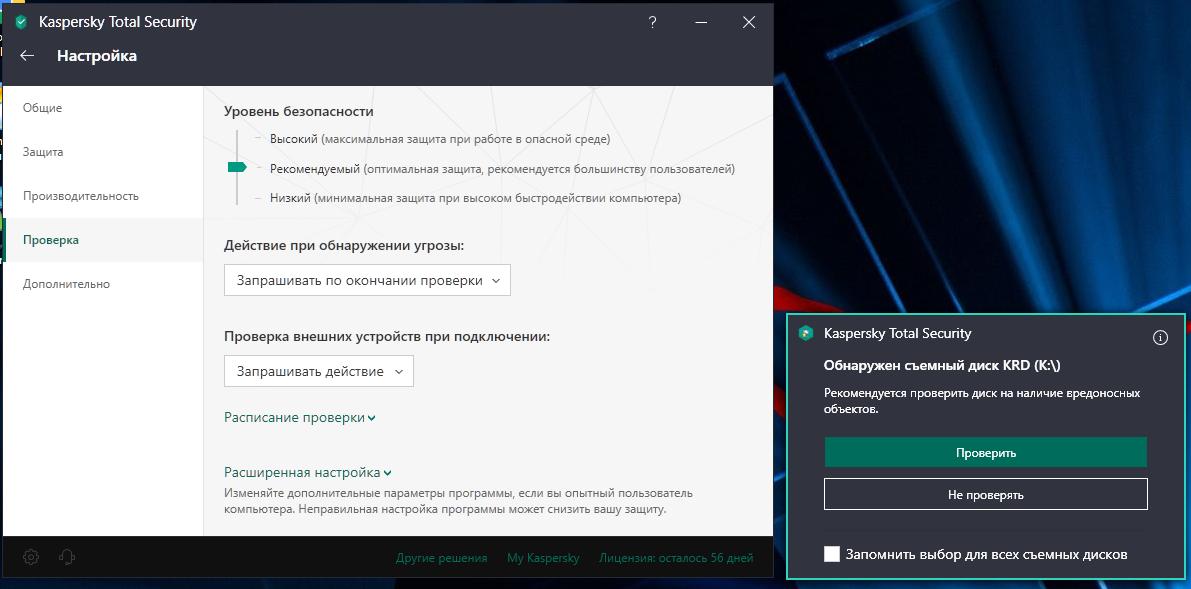The image size is (1191, 589).
Task: Open the Дополнительно settings tab
Action: (x=103, y=284)
